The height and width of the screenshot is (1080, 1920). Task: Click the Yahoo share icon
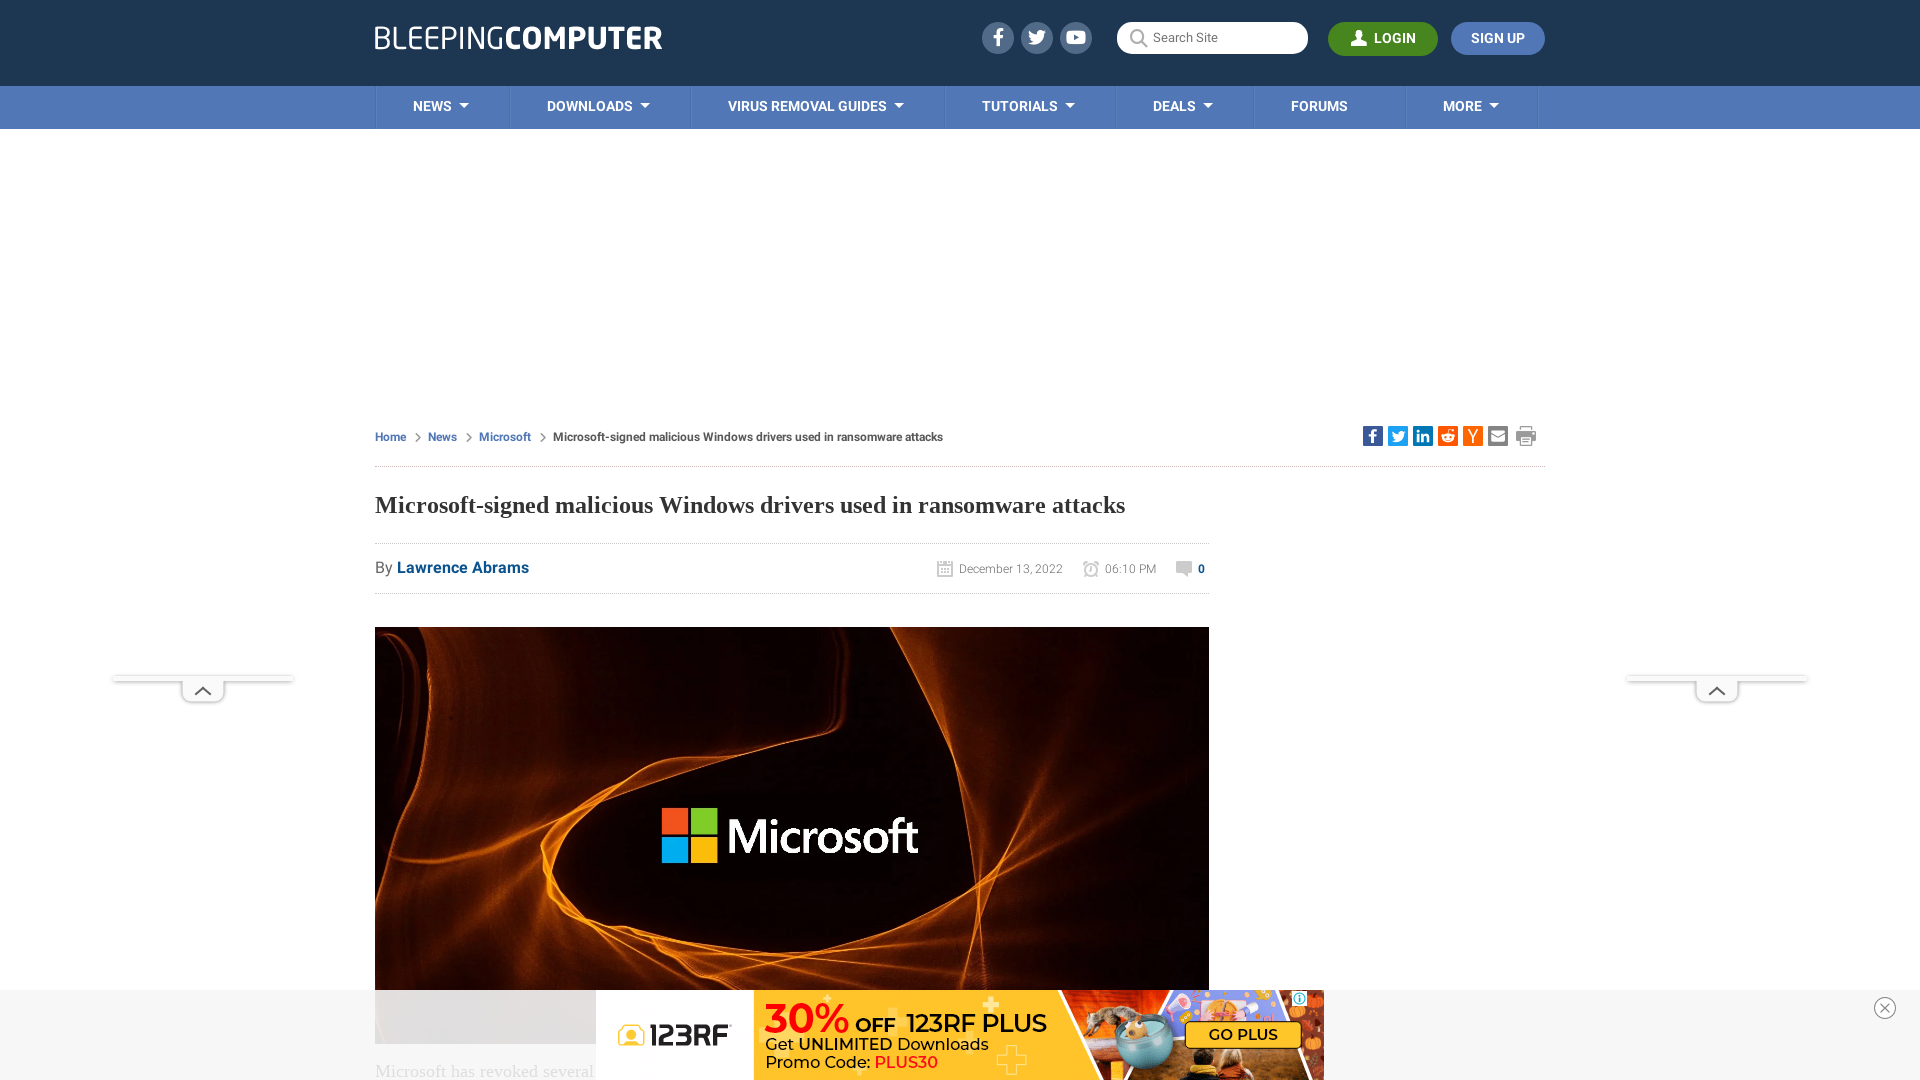pyautogui.click(x=1473, y=435)
